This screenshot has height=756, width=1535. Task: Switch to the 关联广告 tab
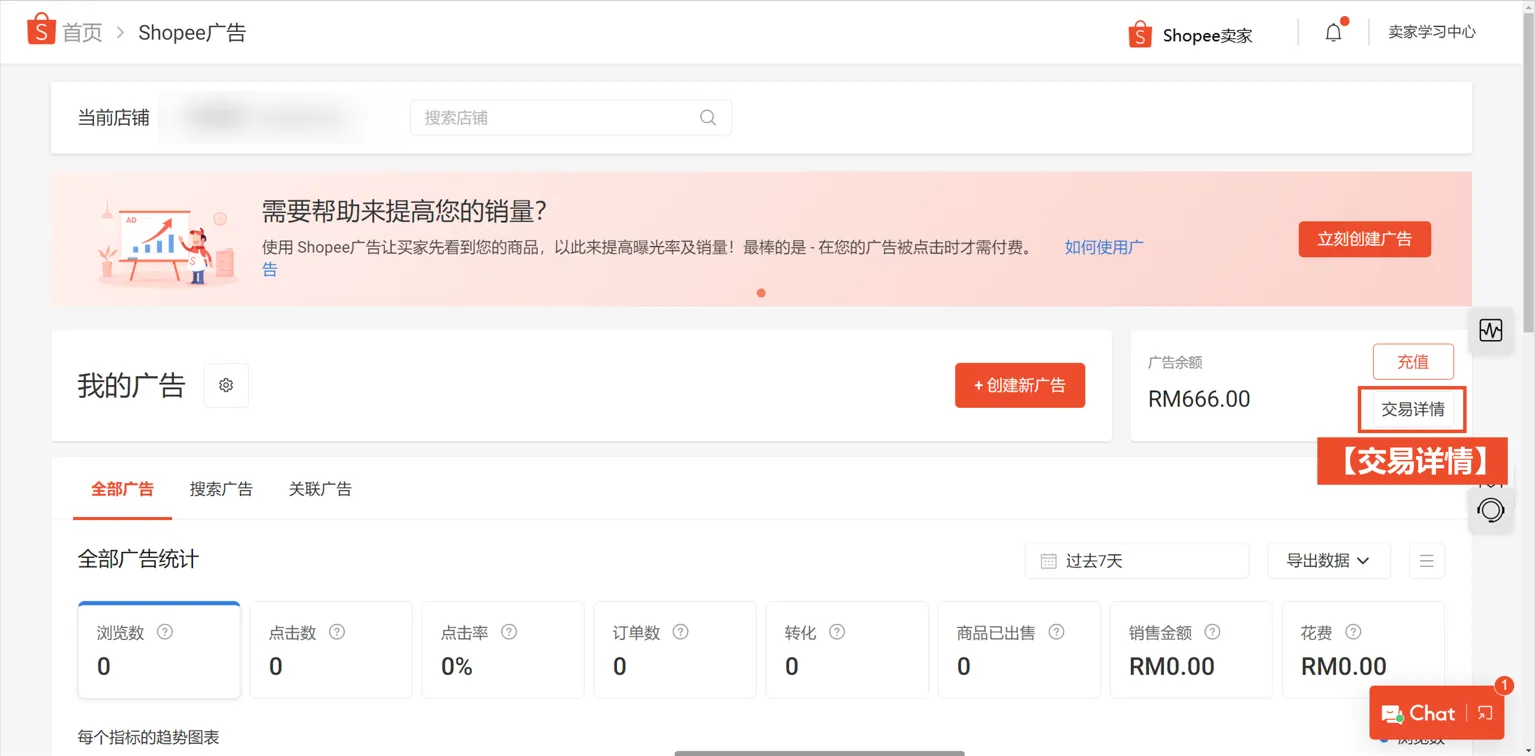click(320, 488)
